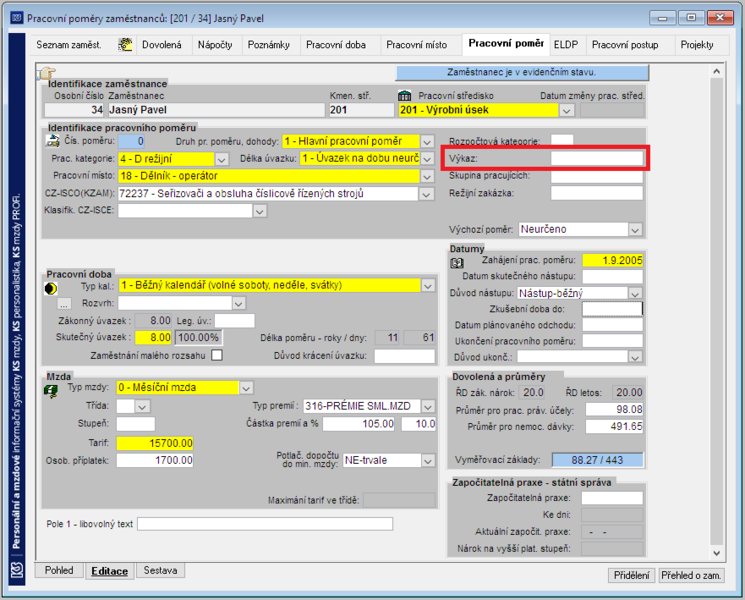Open the ELDP tab

566,45
